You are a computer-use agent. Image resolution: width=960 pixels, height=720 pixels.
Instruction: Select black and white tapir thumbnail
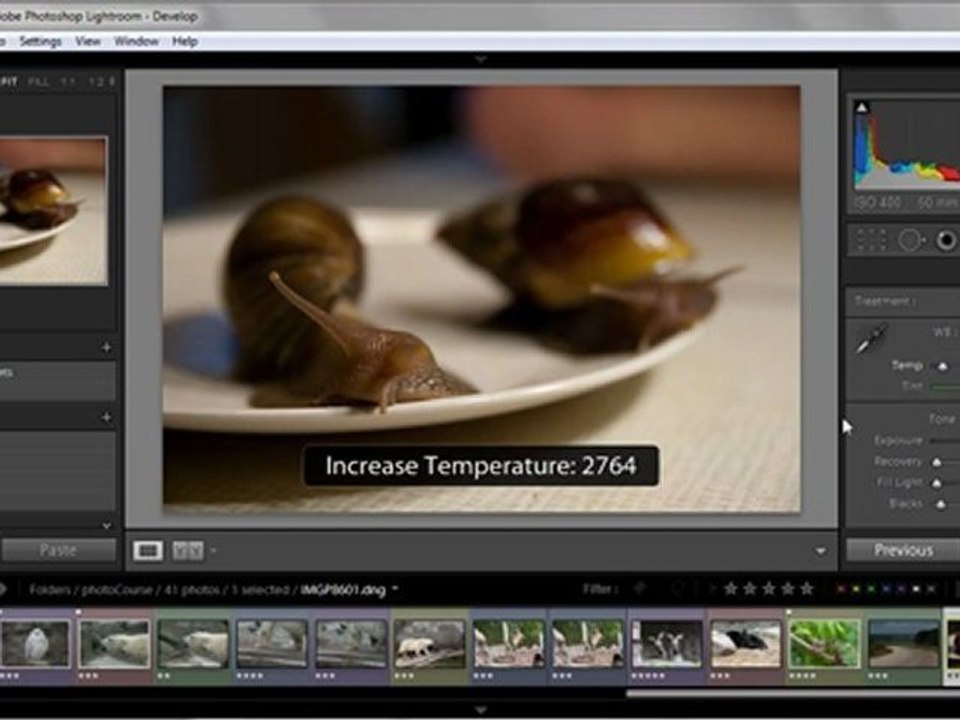click(x=745, y=643)
